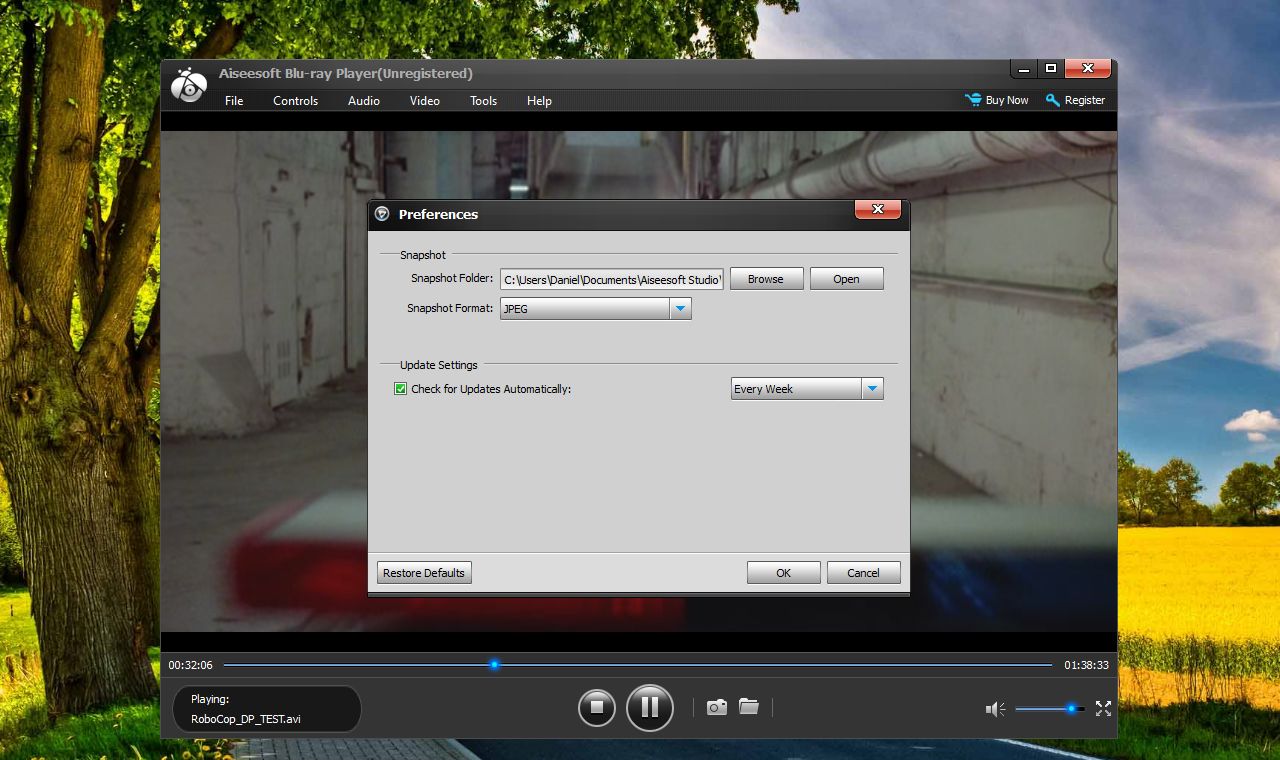Viewport: 1280px width, 760px height.
Task: Open the Controls menu
Action: pos(296,101)
